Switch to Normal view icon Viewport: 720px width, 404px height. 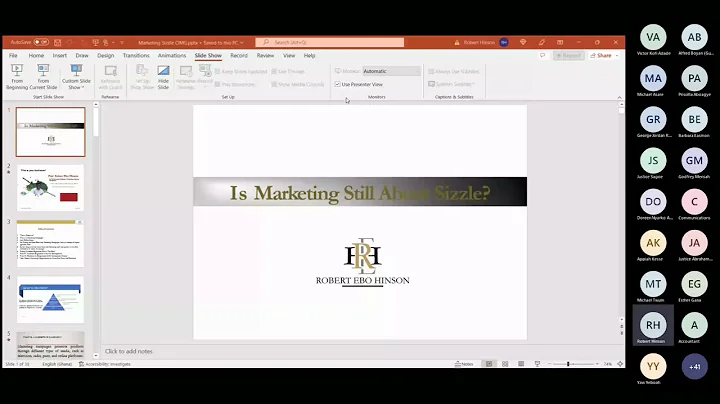489,364
